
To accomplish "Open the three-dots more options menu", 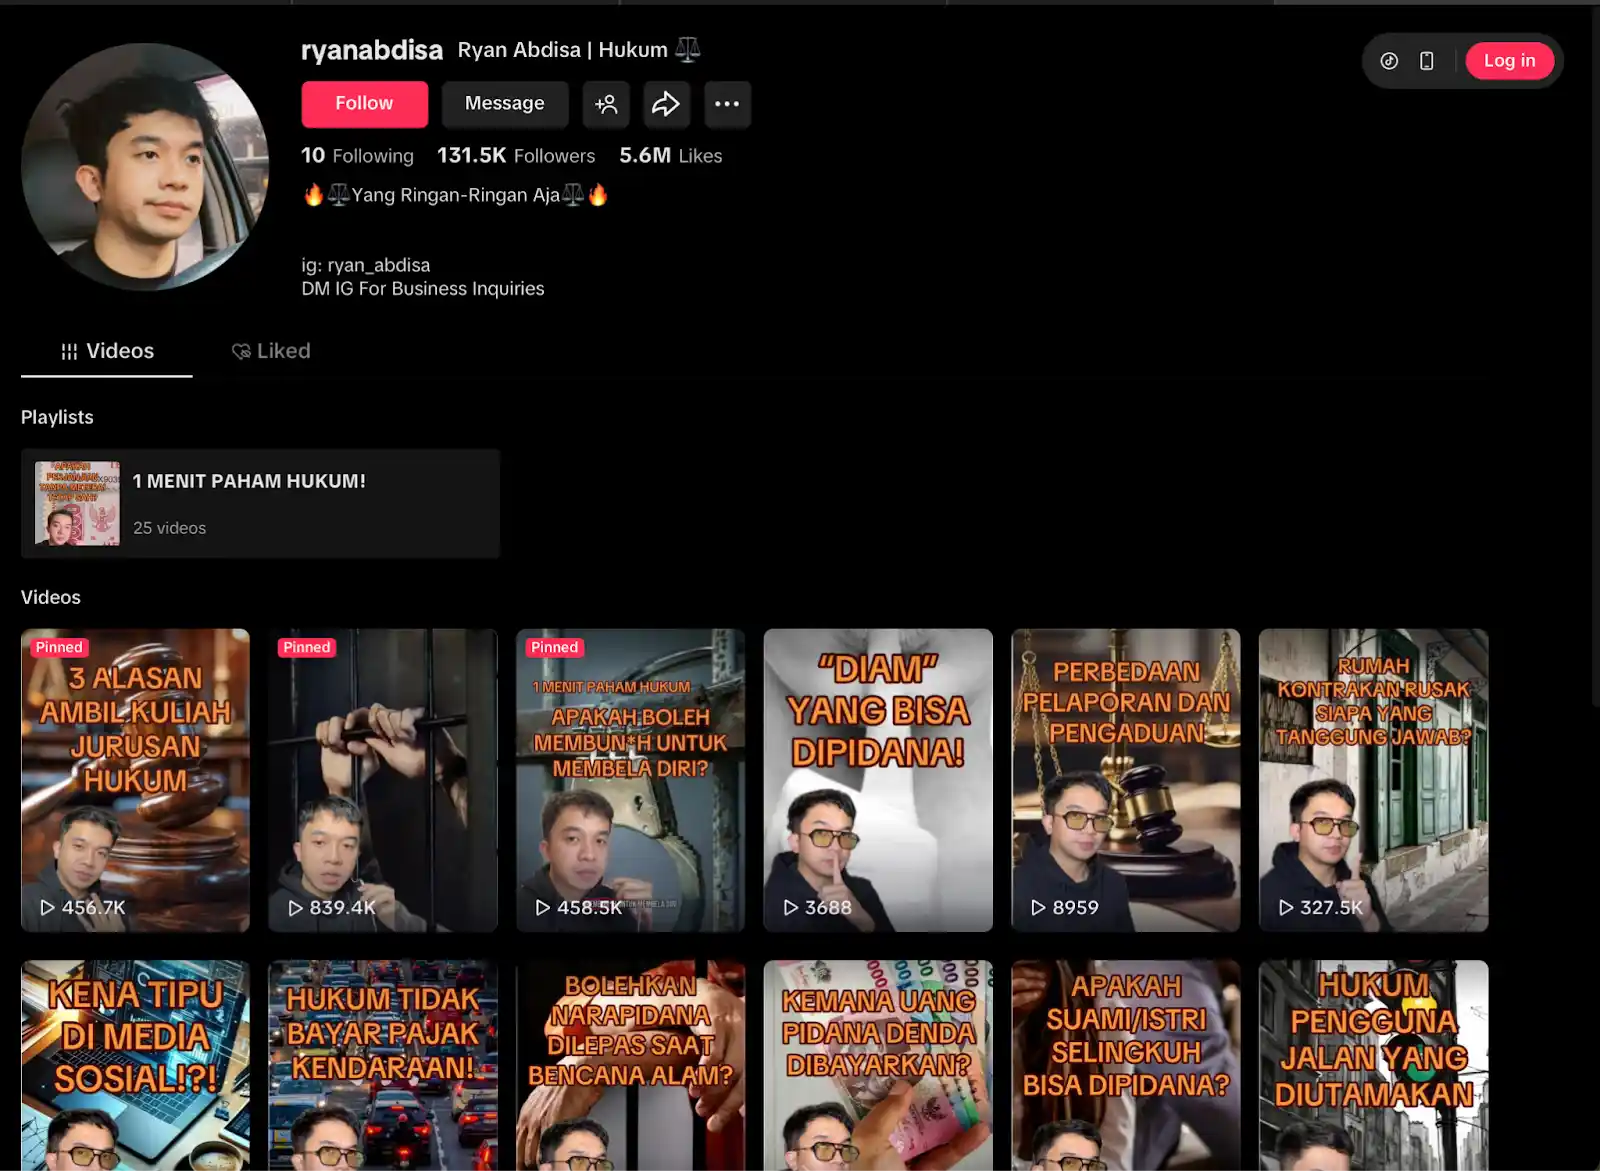I will tap(727, 104).
